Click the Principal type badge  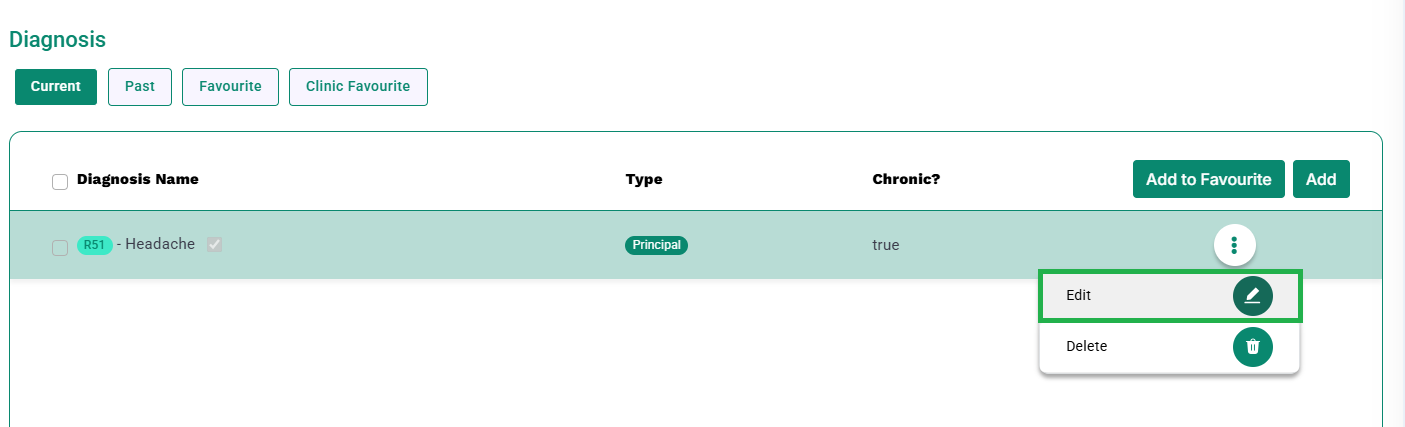click(x=656, y=245)
